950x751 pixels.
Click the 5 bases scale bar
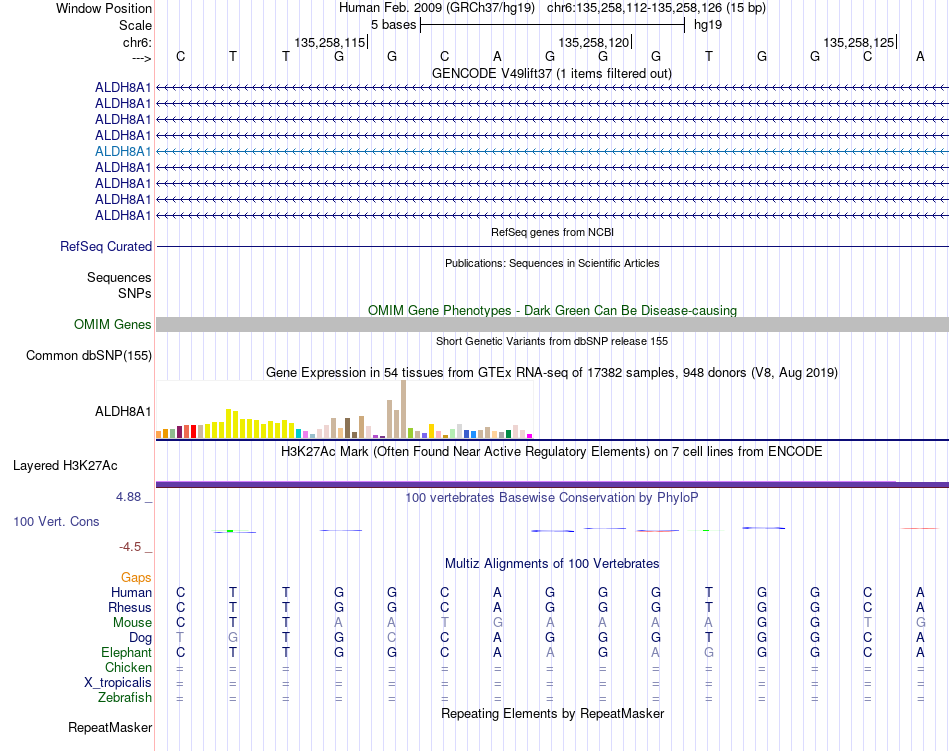pyautogui.click(x=553, y=25)
